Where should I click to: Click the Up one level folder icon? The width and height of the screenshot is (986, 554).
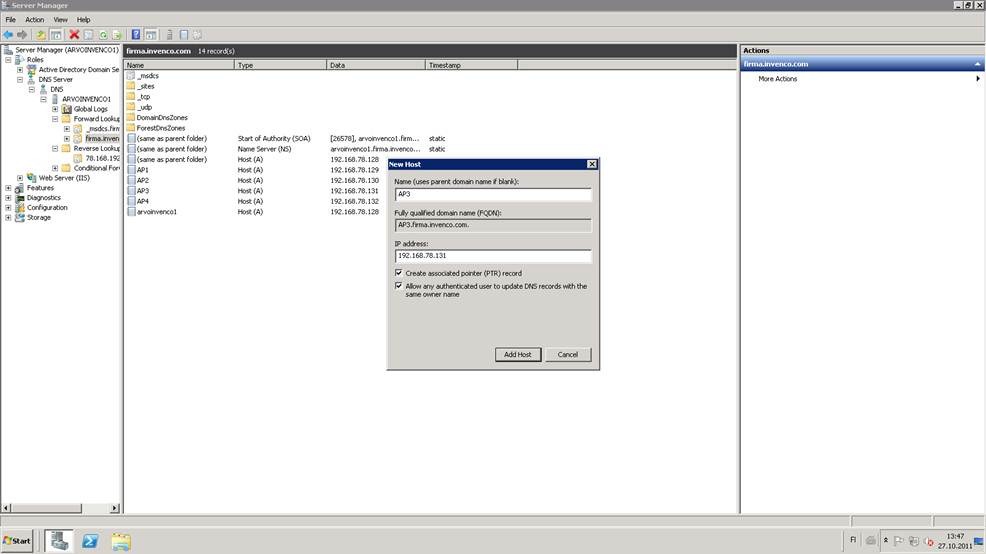click(x=42, y=35)
